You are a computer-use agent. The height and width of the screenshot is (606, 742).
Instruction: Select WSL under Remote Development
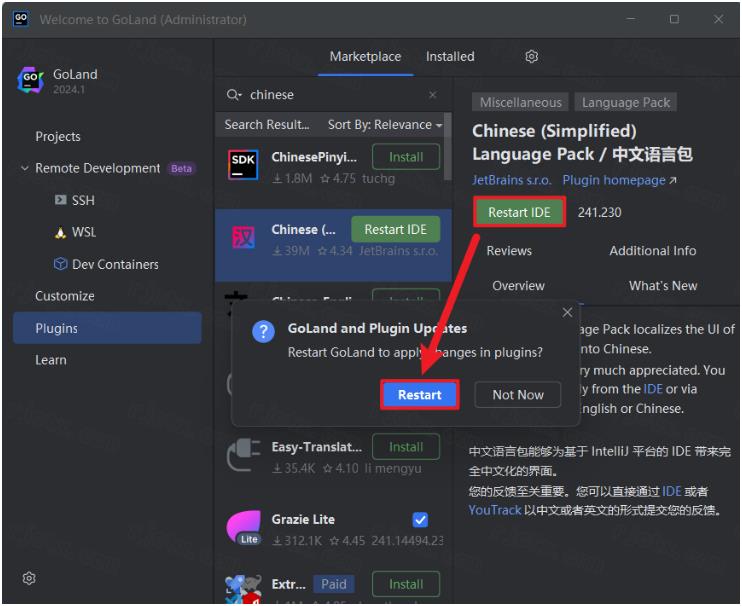coord(84,232)
